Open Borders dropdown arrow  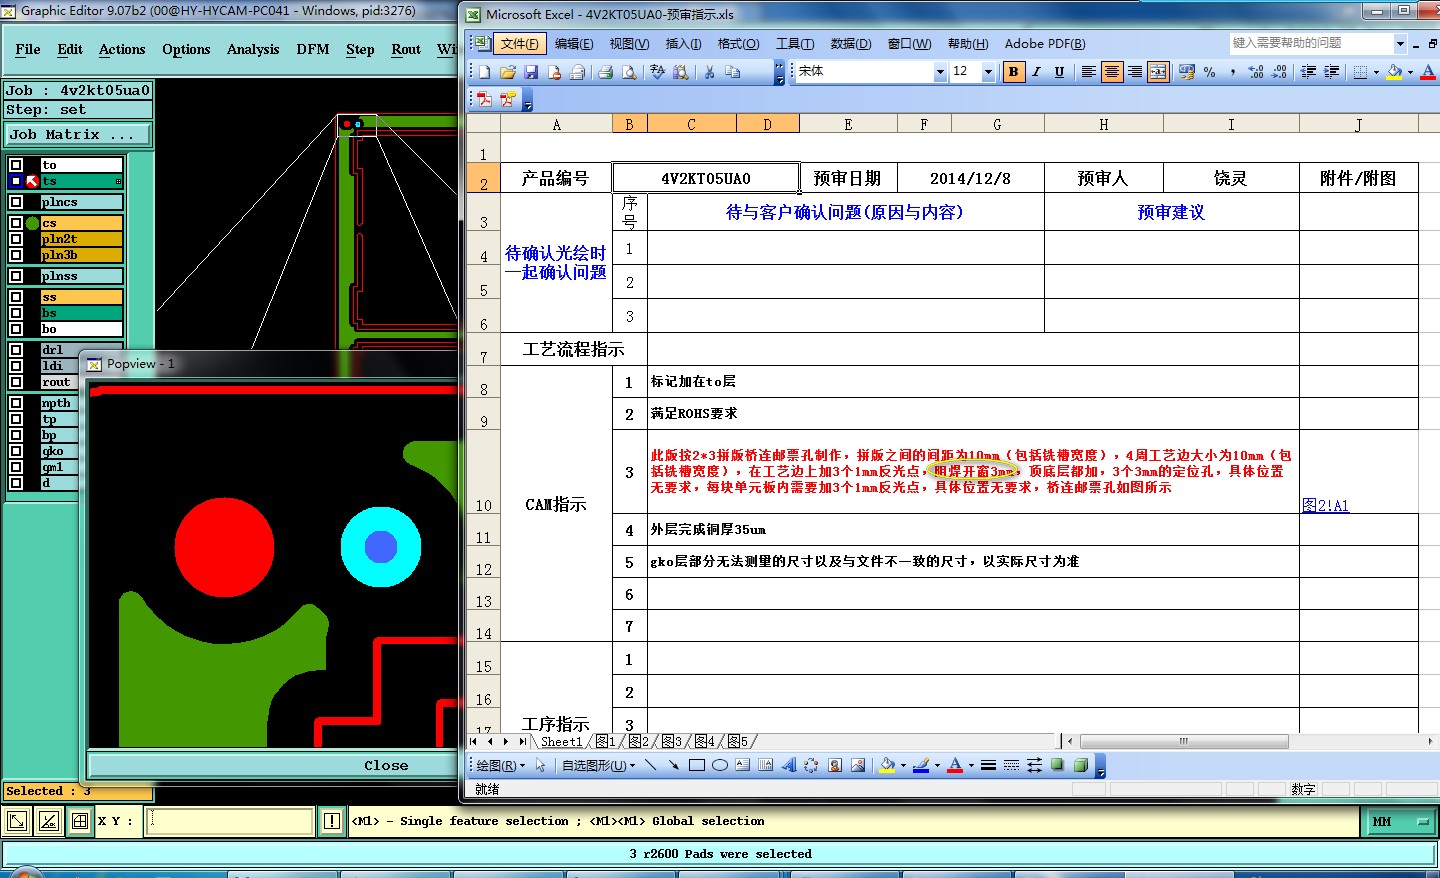point(1376,72)
